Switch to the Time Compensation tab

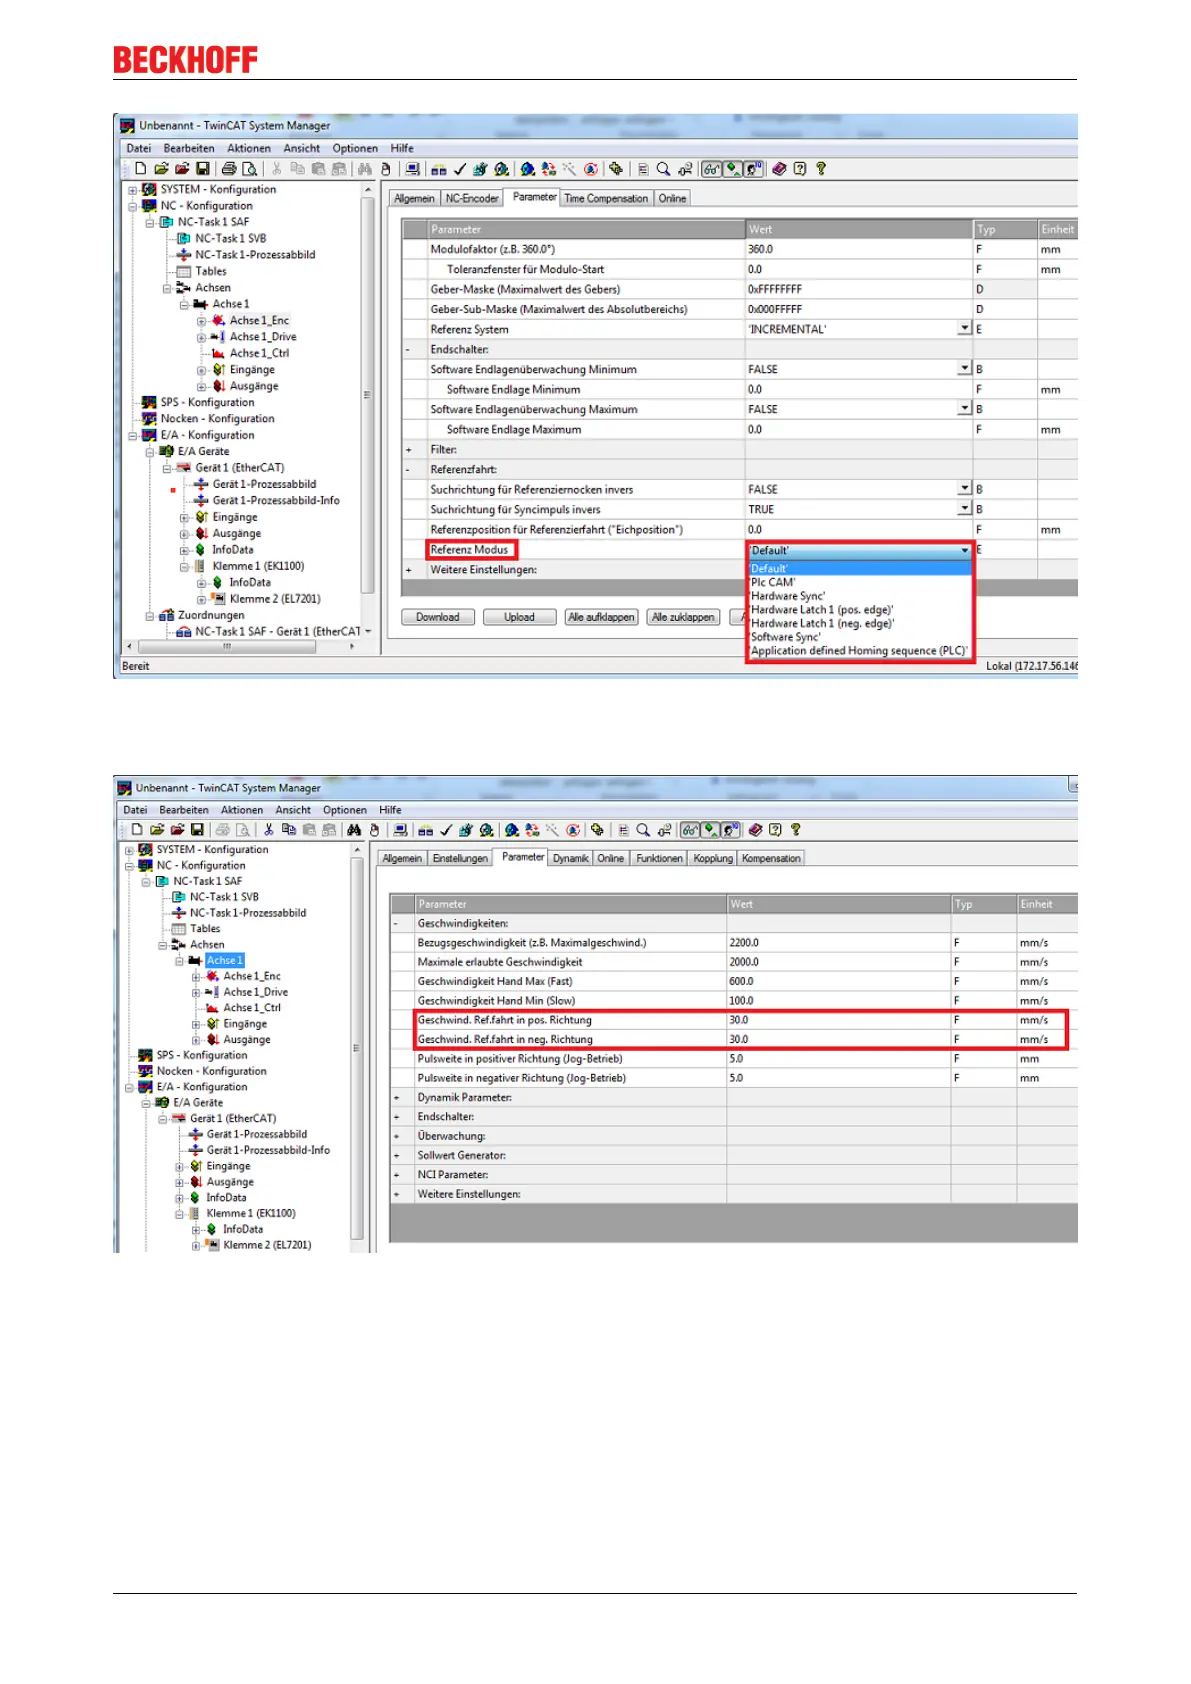click(x=606, y=199)
